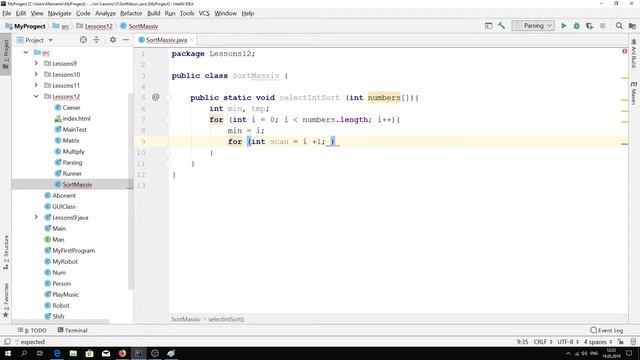
Task: Open the Maven side panel
Action: (x=634, y=93)
